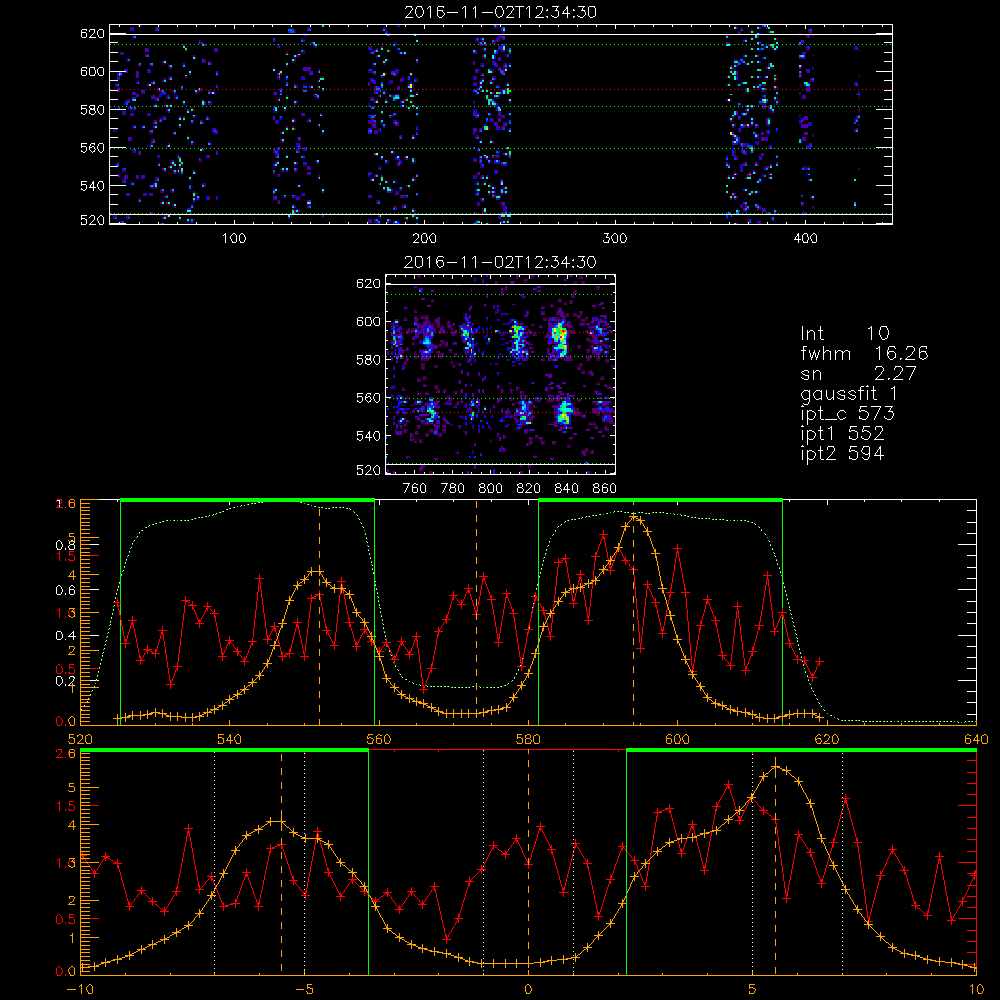Select the 'ipt_c 573' readout text
The height and width of the screenshot is (1000, 1000).
(848, 414)
